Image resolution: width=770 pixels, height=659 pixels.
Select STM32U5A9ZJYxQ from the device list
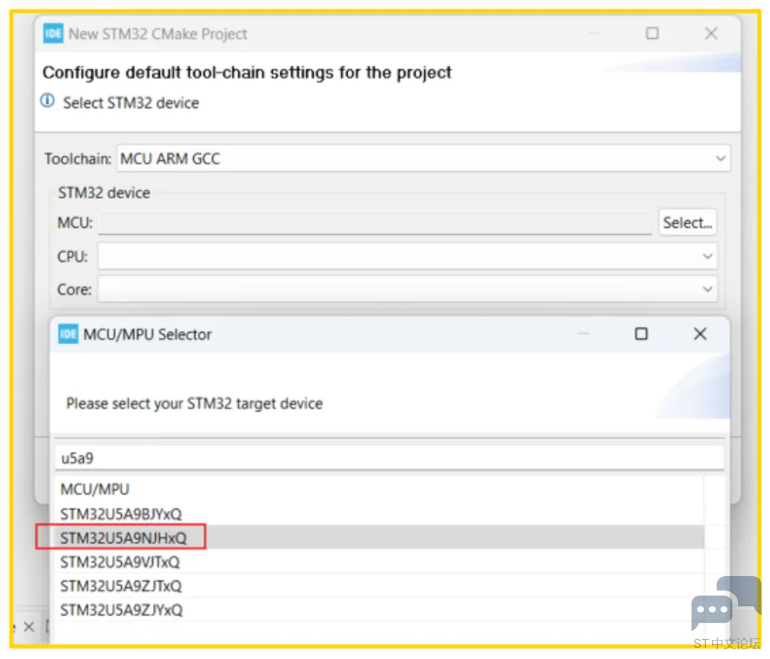[380, 609]
